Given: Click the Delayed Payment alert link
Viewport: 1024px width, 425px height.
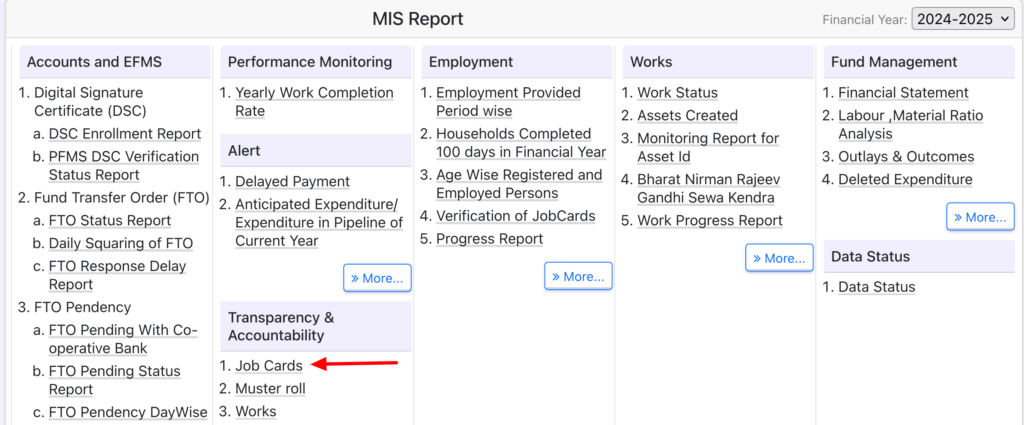Looking at the screenshot, I should pos(292,182).
